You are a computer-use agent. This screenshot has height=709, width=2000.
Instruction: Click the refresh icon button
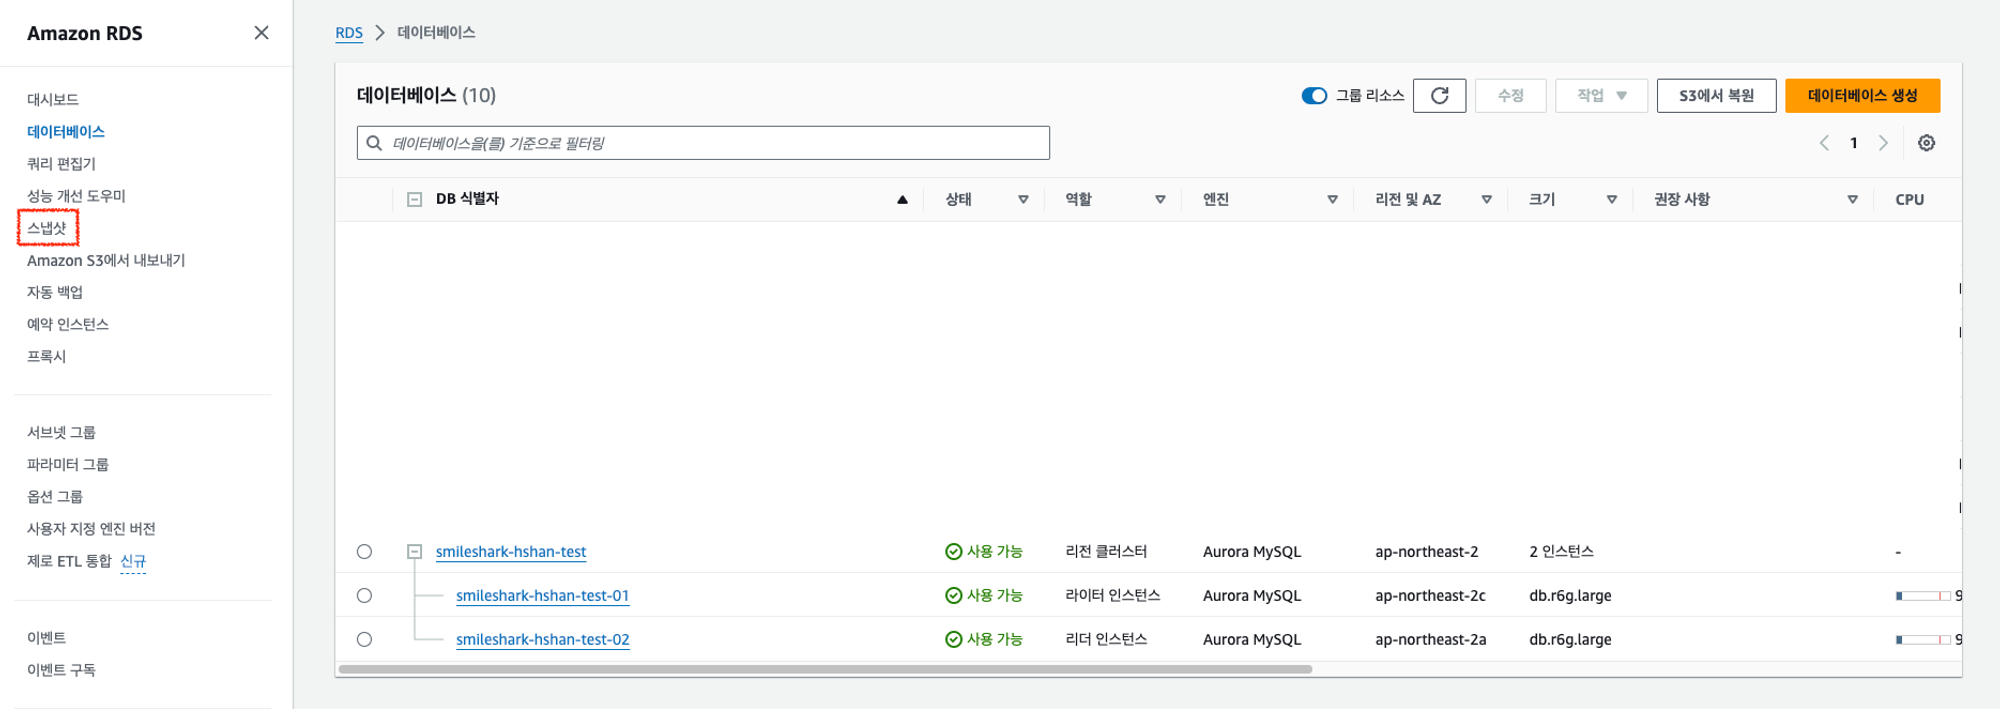click(x=1439, y=96)
